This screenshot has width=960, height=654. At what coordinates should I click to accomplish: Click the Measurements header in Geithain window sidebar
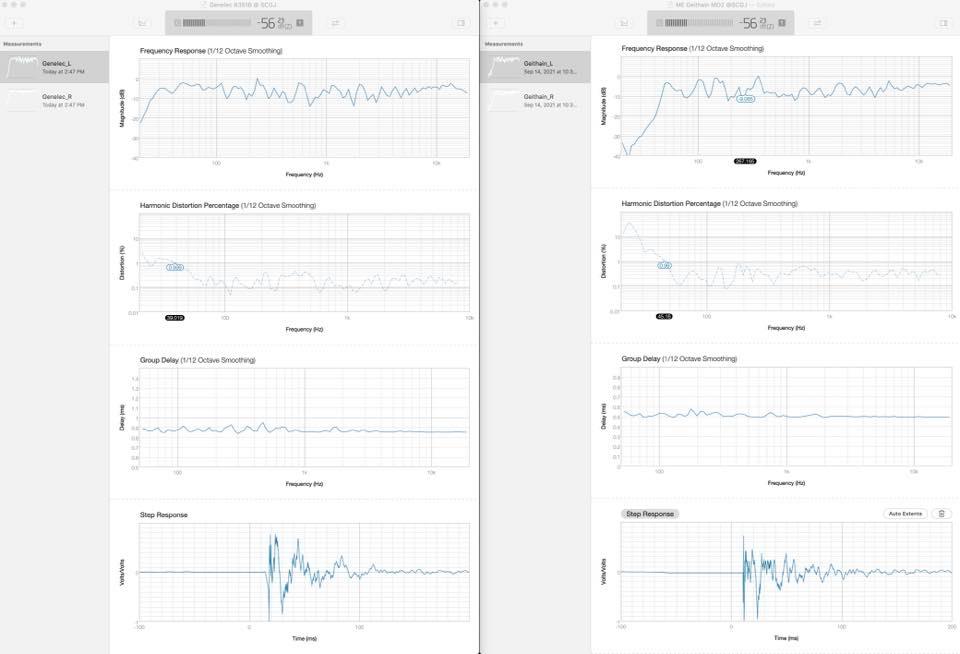(x=504, y=44)
